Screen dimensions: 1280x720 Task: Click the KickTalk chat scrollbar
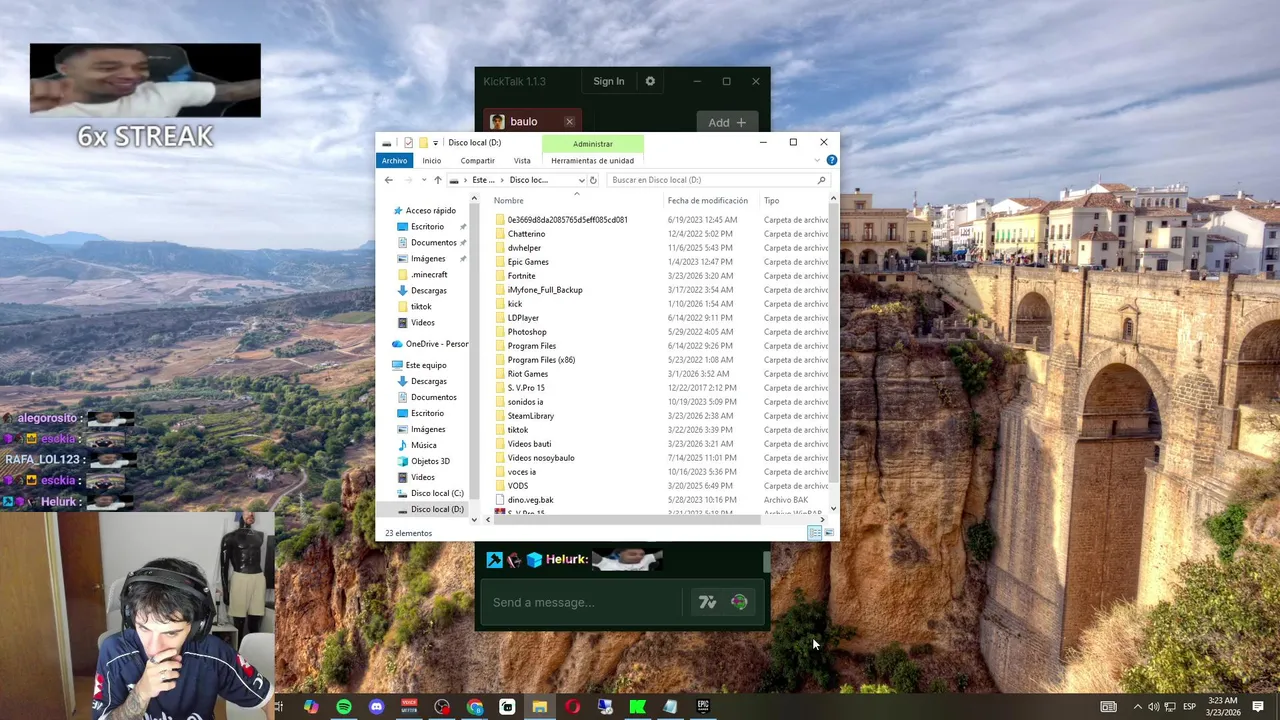pyautogui.click(x=767, y=562)
